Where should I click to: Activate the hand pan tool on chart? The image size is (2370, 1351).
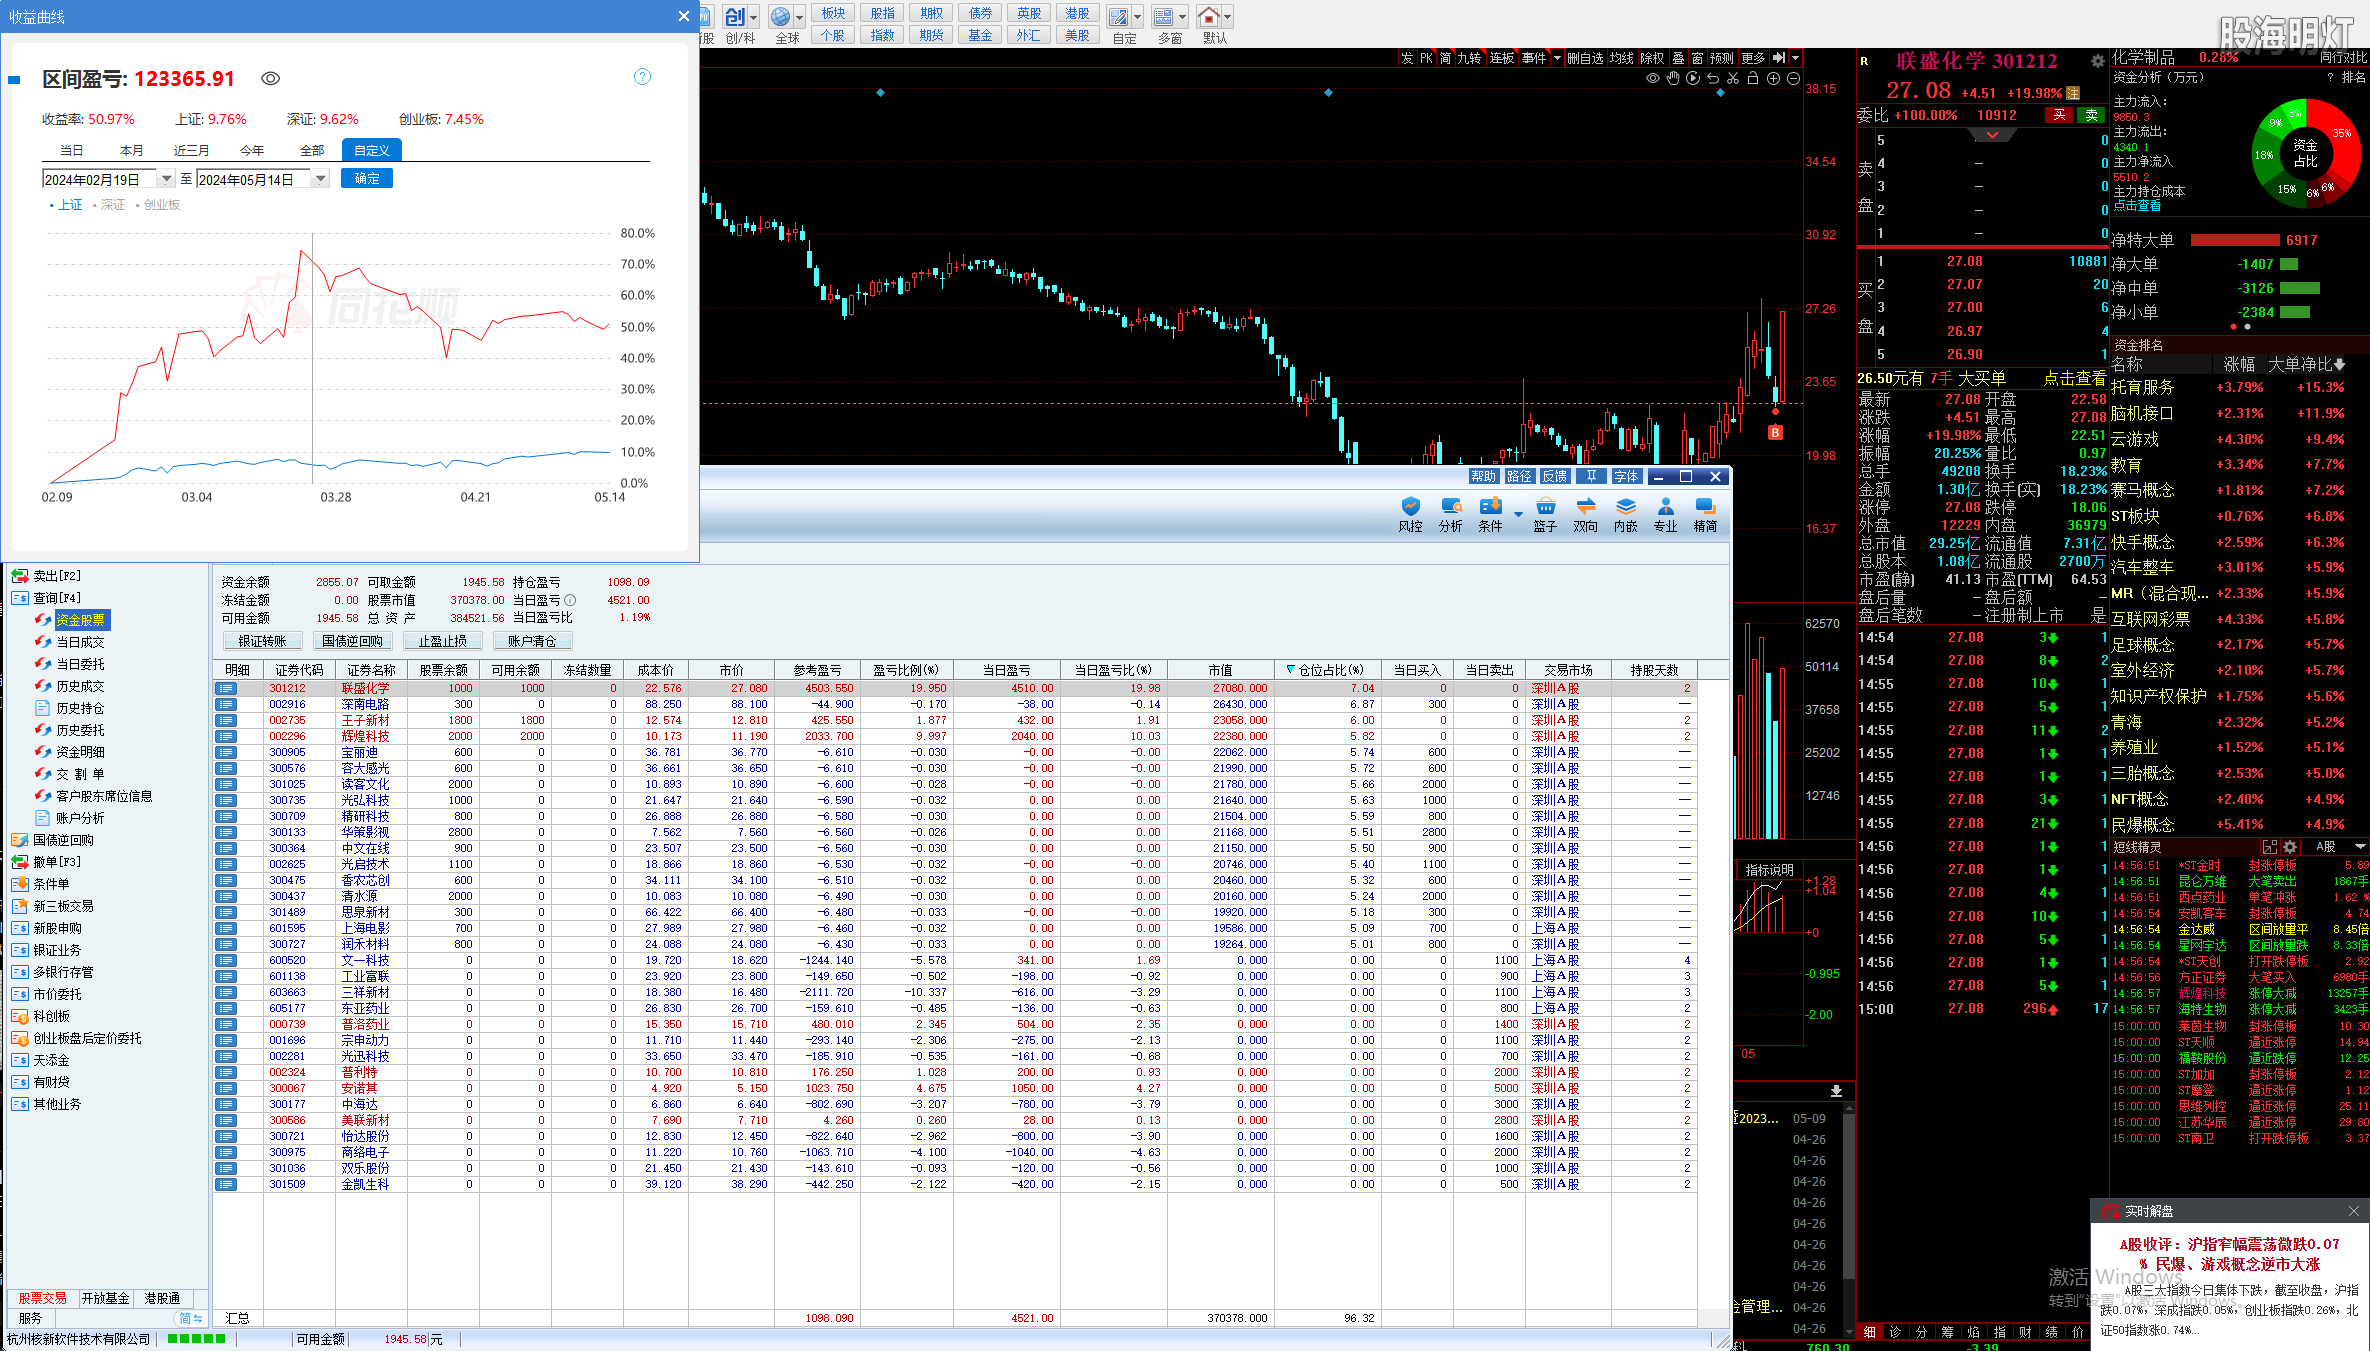[x=1673, y=79]
